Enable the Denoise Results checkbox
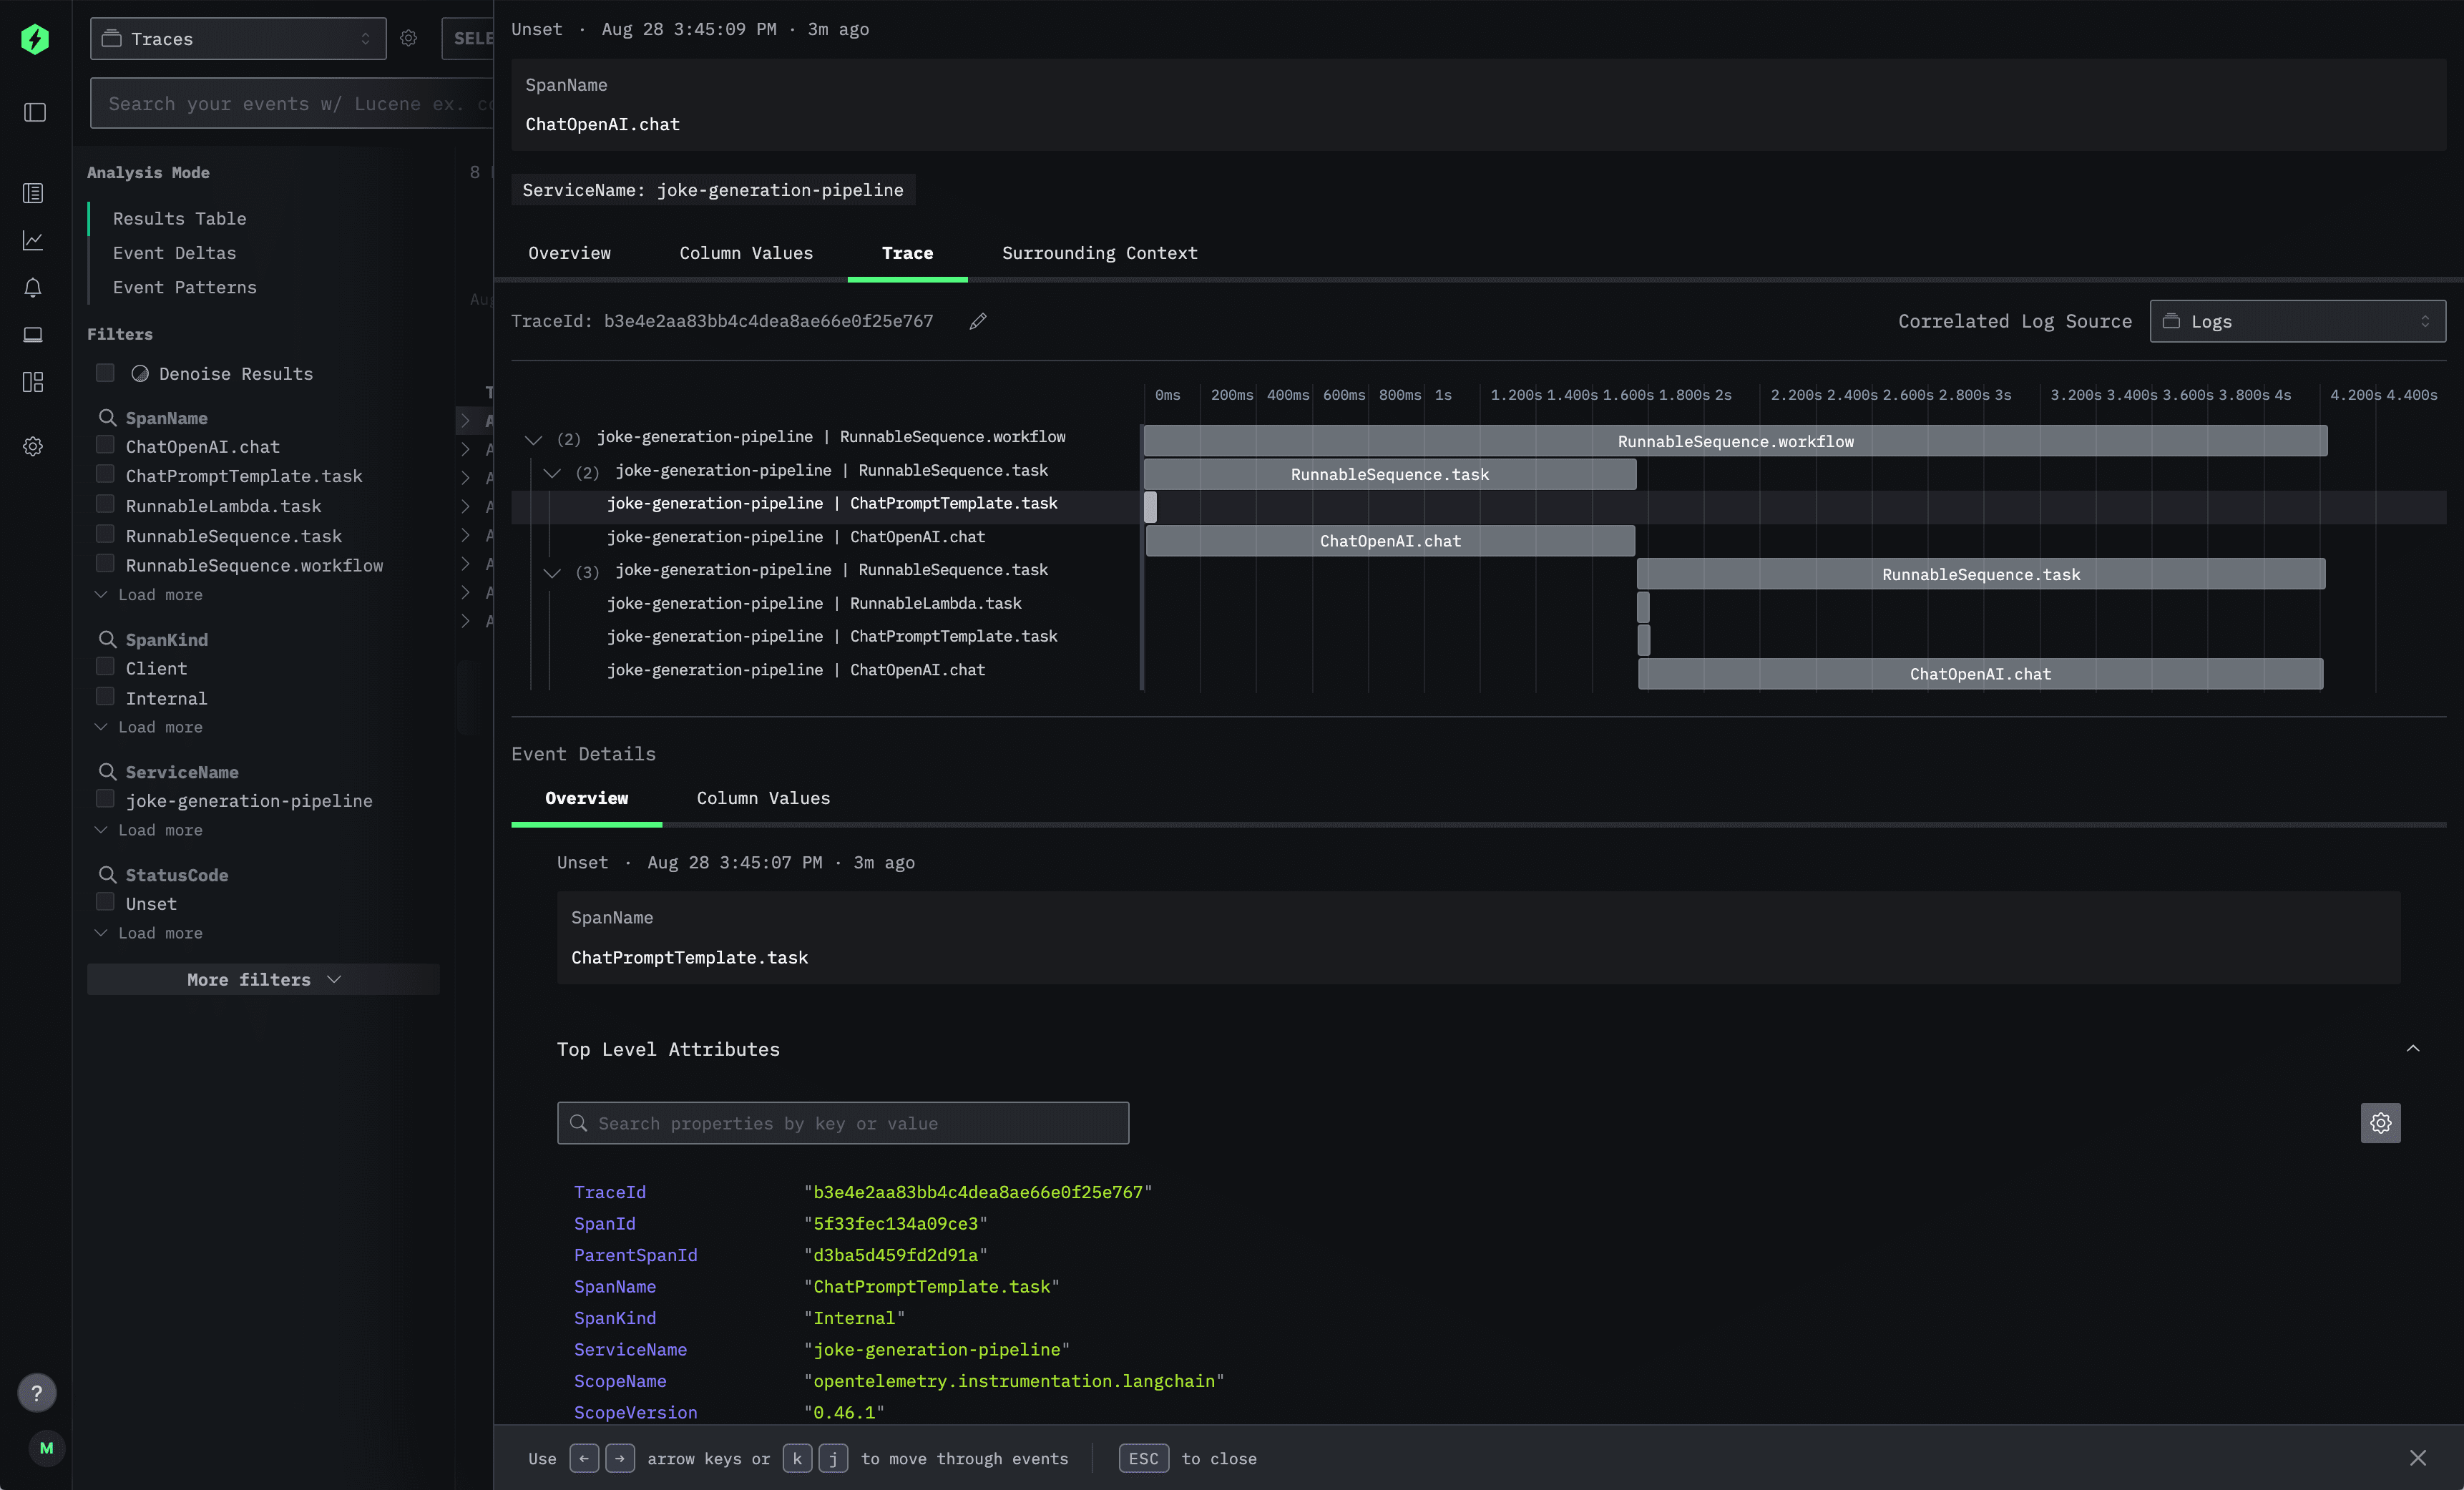 (x=105, y=372)
